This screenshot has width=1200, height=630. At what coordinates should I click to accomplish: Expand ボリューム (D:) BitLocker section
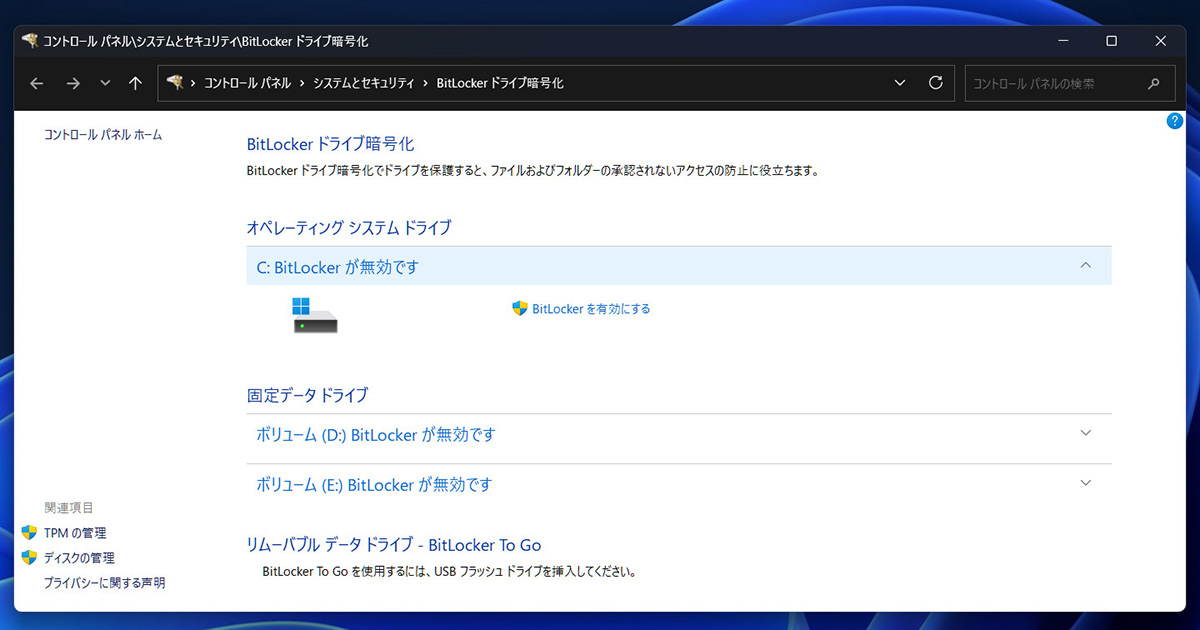tap(1086, 434)
